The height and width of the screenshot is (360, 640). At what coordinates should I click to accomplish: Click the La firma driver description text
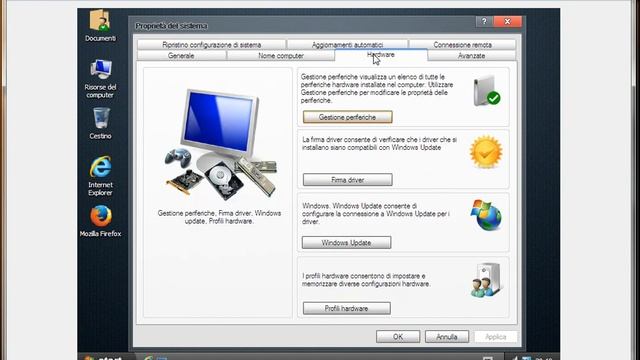(380, 144)
